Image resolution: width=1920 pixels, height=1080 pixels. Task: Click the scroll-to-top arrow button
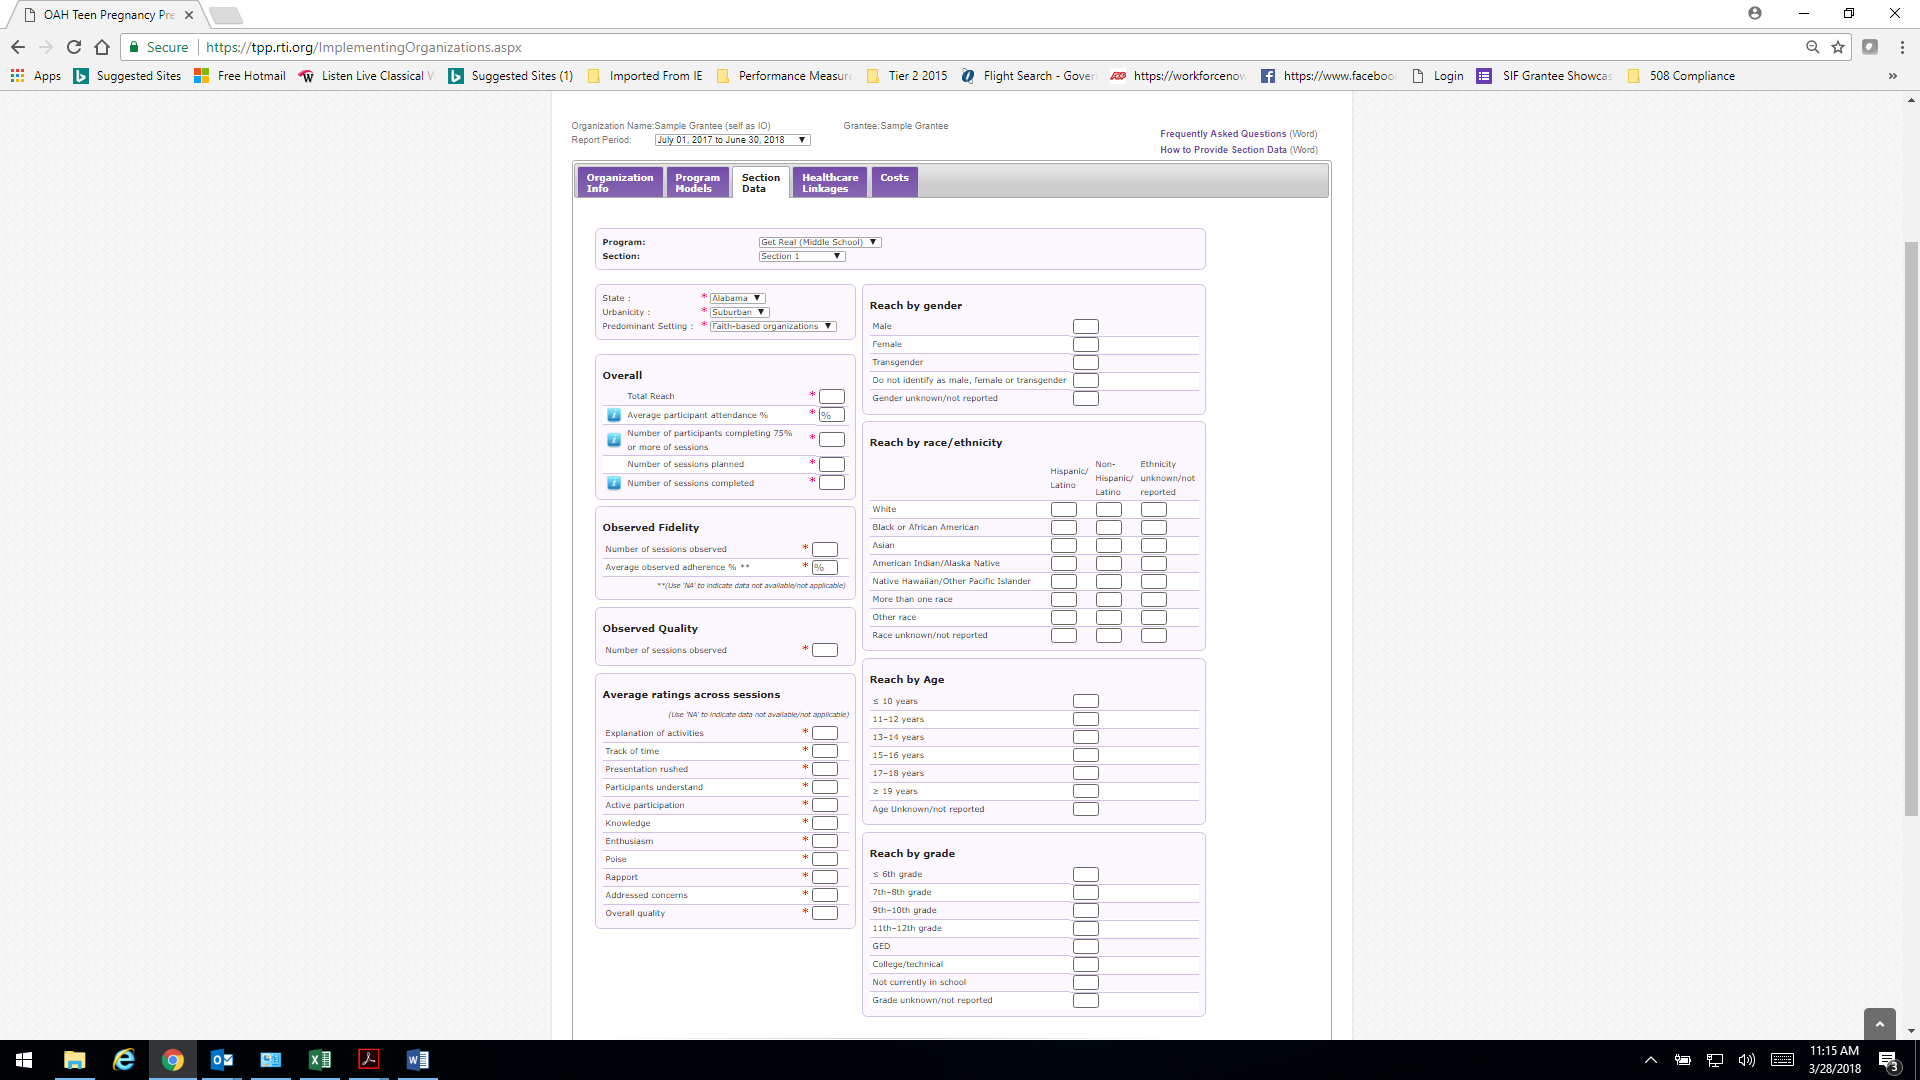pos(1879,1023)
